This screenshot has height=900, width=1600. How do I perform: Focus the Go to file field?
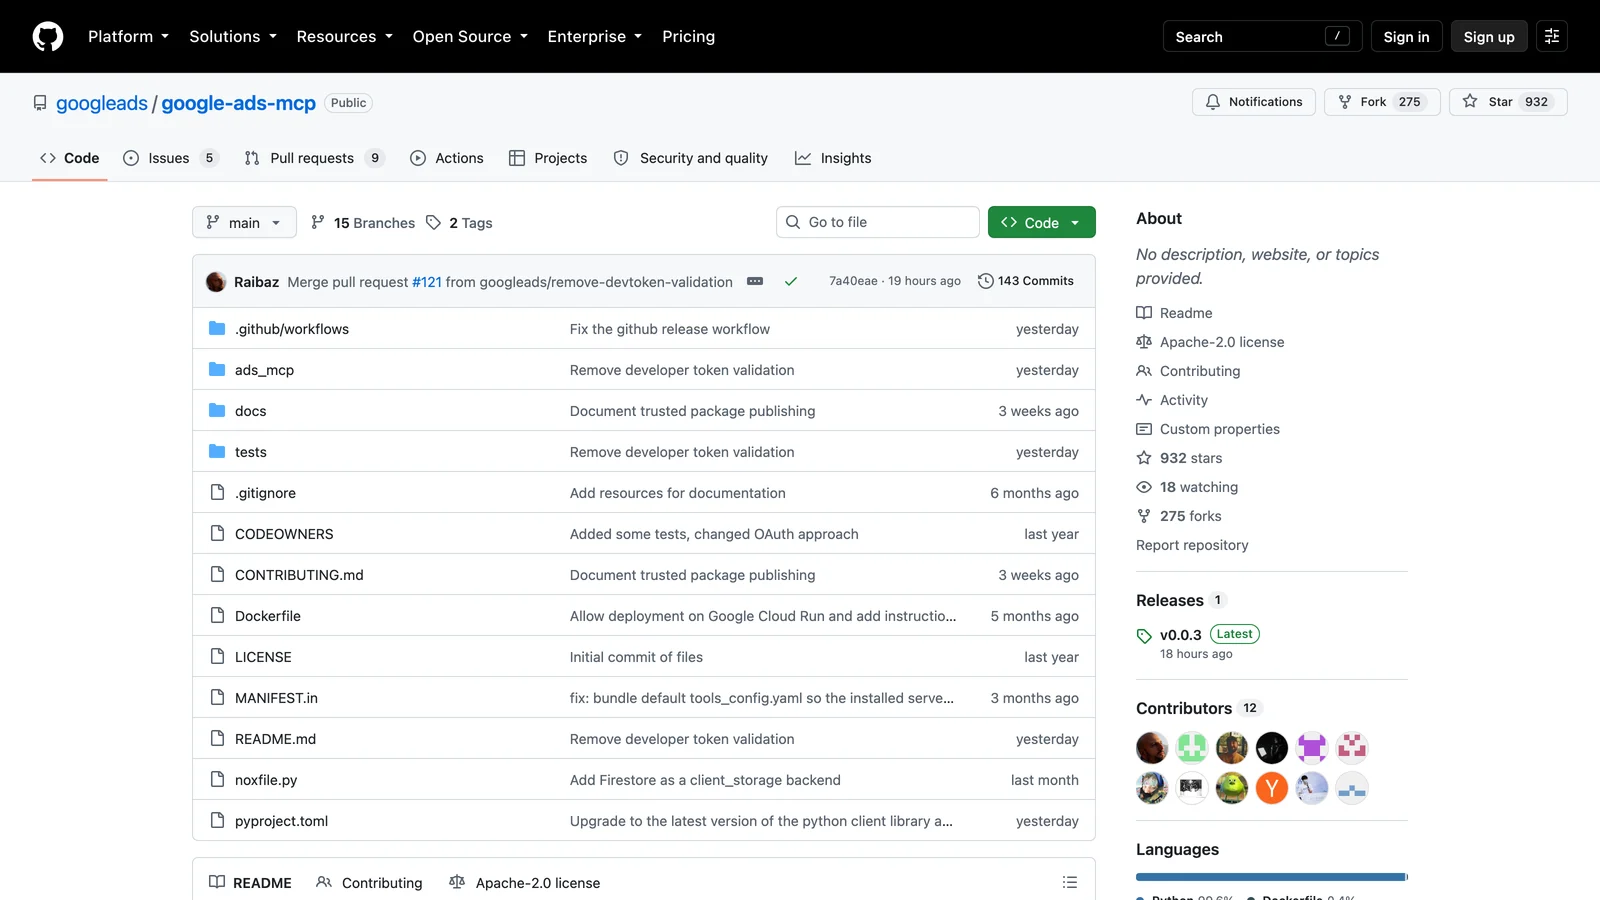click(878, 222)
